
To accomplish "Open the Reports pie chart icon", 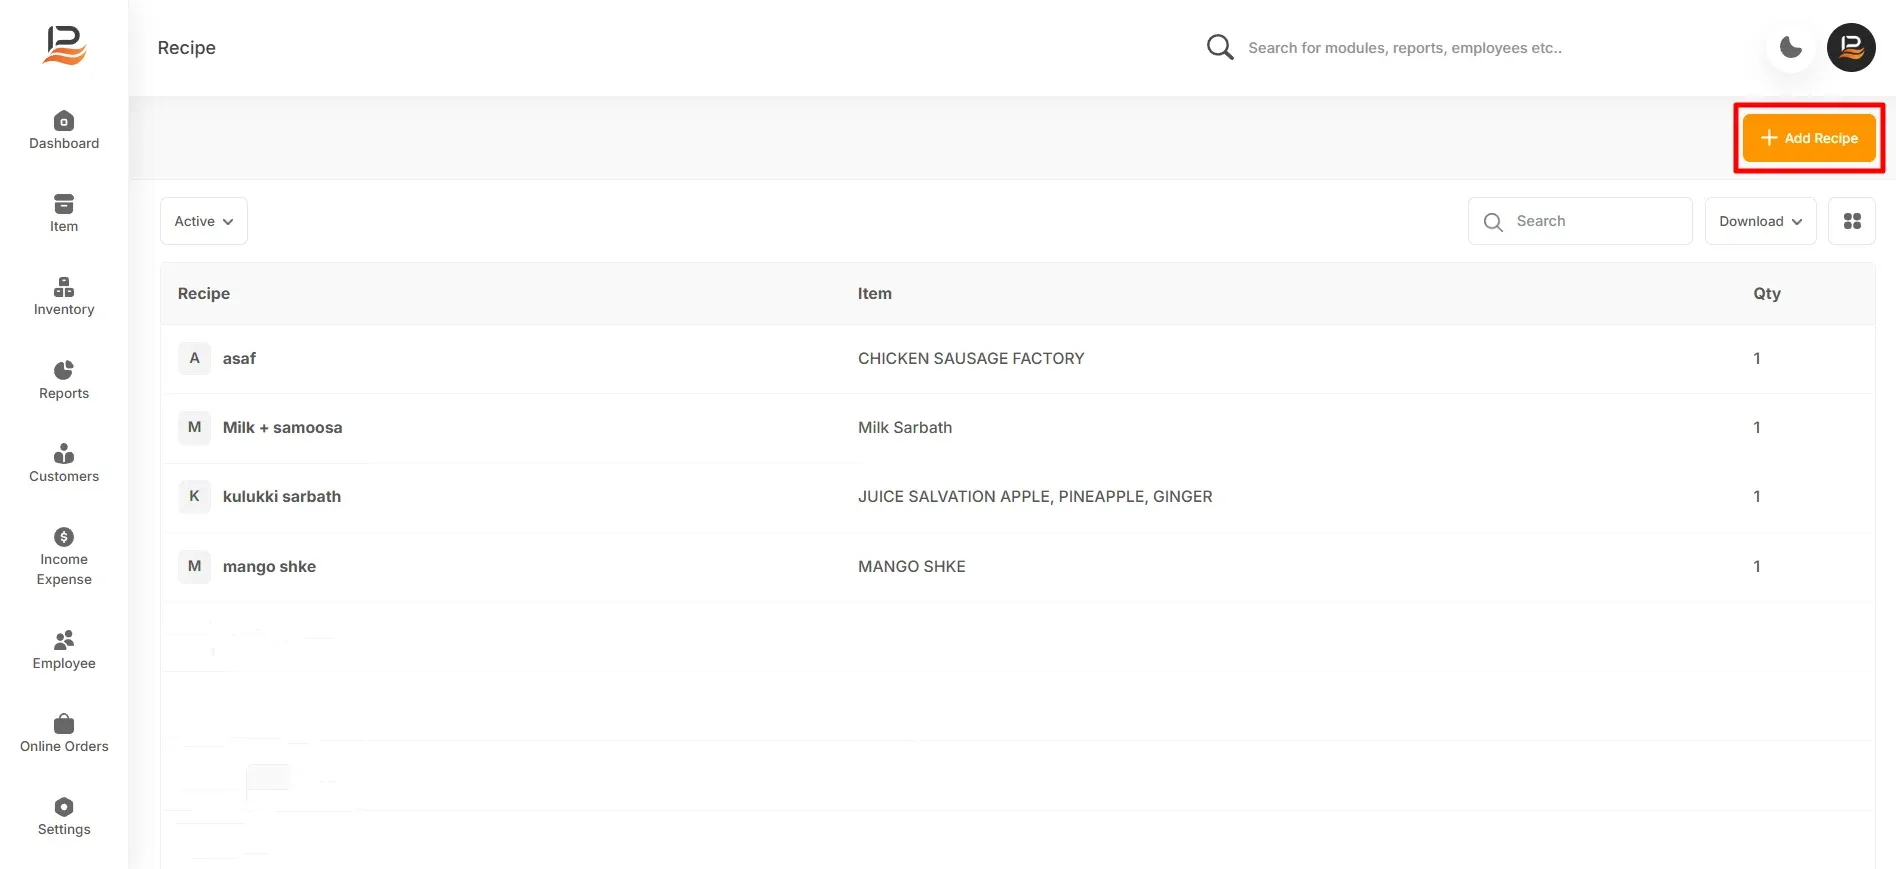I will coord(64,370).
